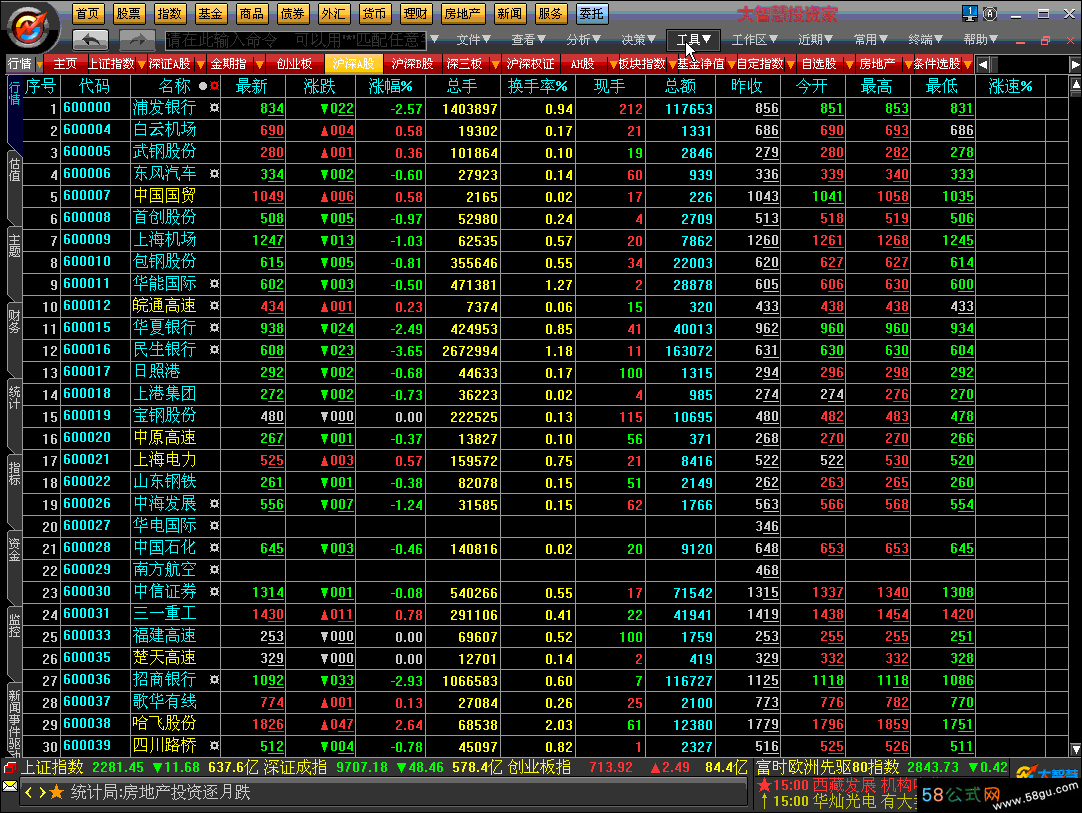
Task: Click the marker icon beside 中国石化
Action: [x=215, y=548]
